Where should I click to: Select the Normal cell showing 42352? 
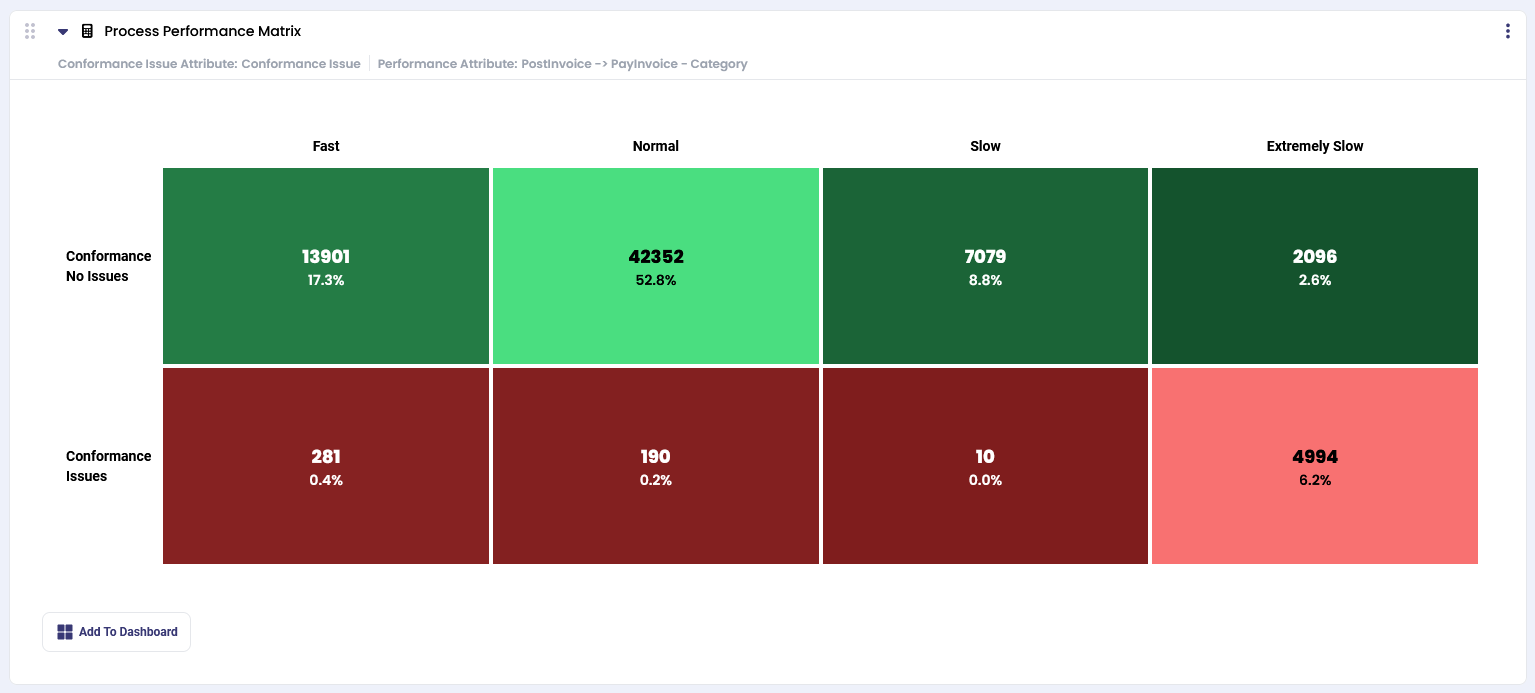656,266
